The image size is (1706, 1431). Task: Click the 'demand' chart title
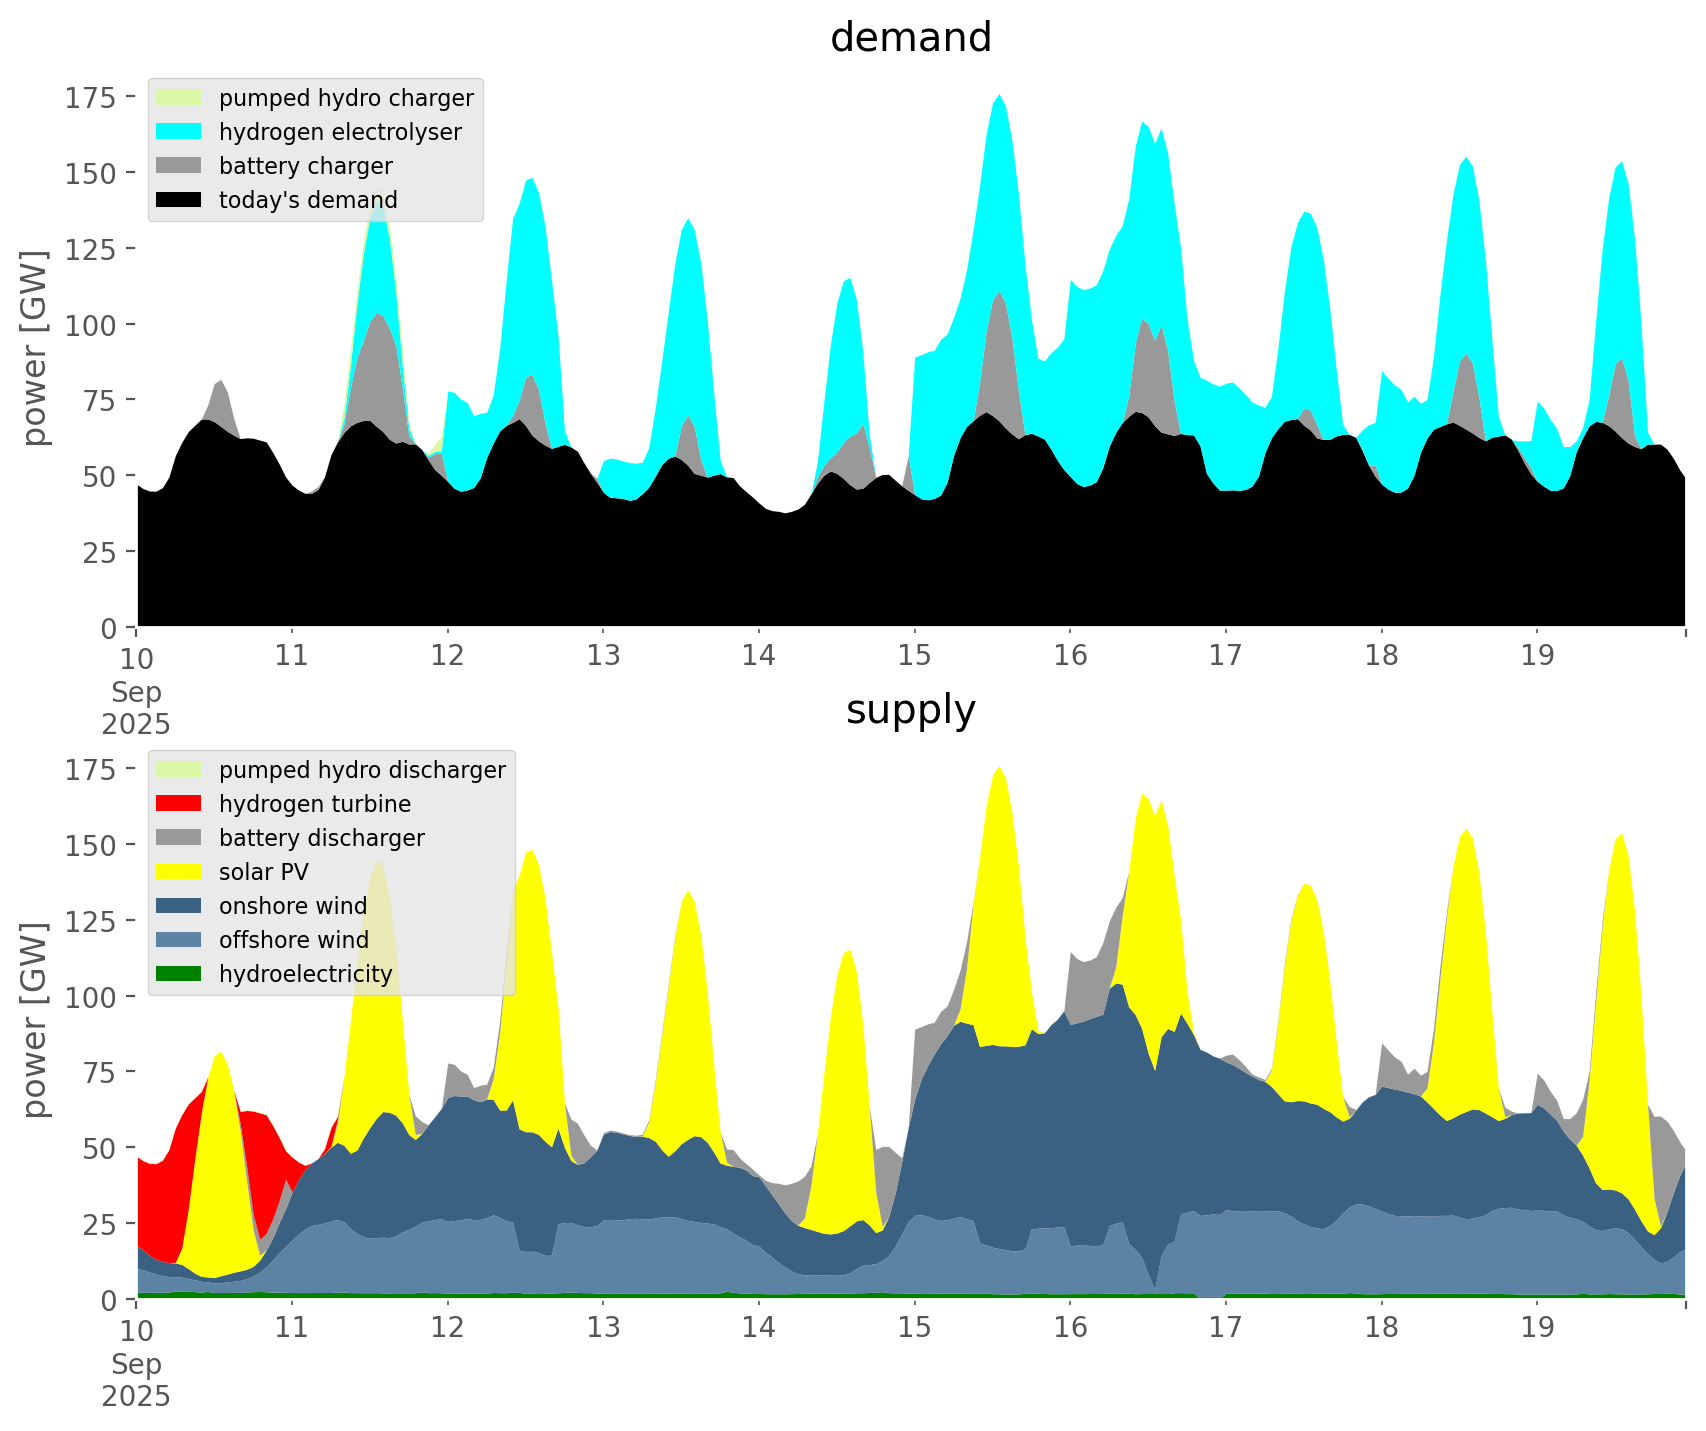pyautogui.click(x=910, y=38)
